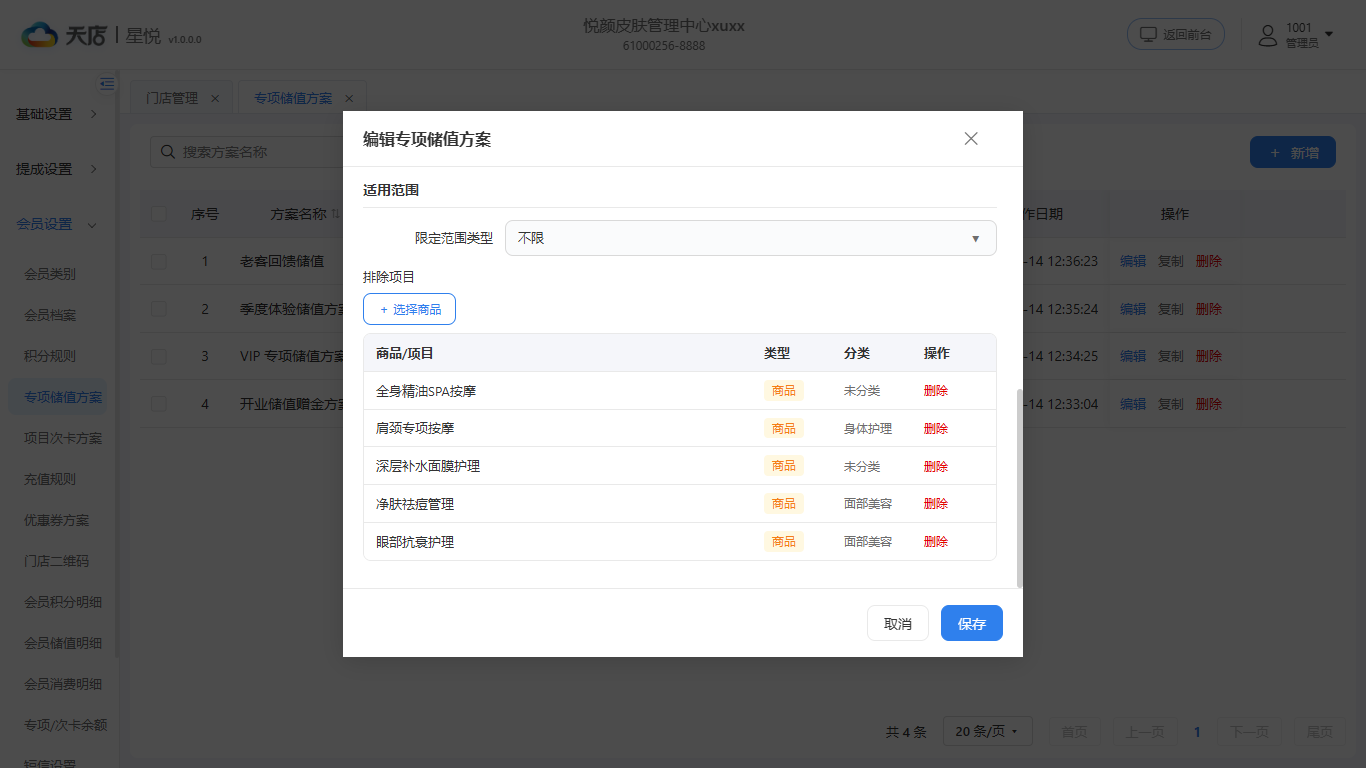This screenshot has height=768, width=1366.
Task: Tick the checkbox for row 开业储值赠金
Action: (x=159, y=404)
